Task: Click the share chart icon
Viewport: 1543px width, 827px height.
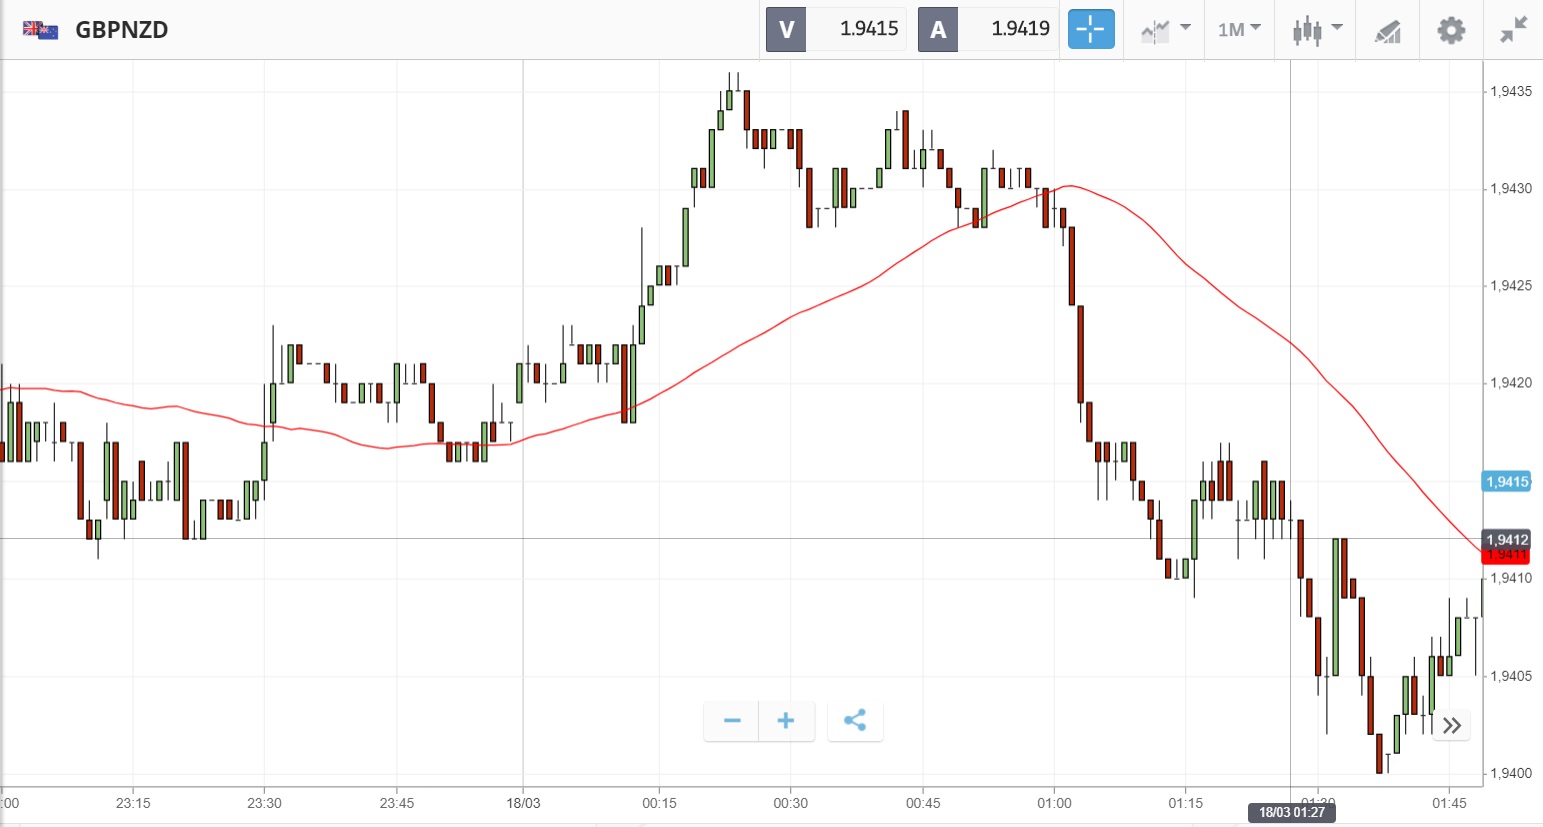Action: [x=855, y=721]
